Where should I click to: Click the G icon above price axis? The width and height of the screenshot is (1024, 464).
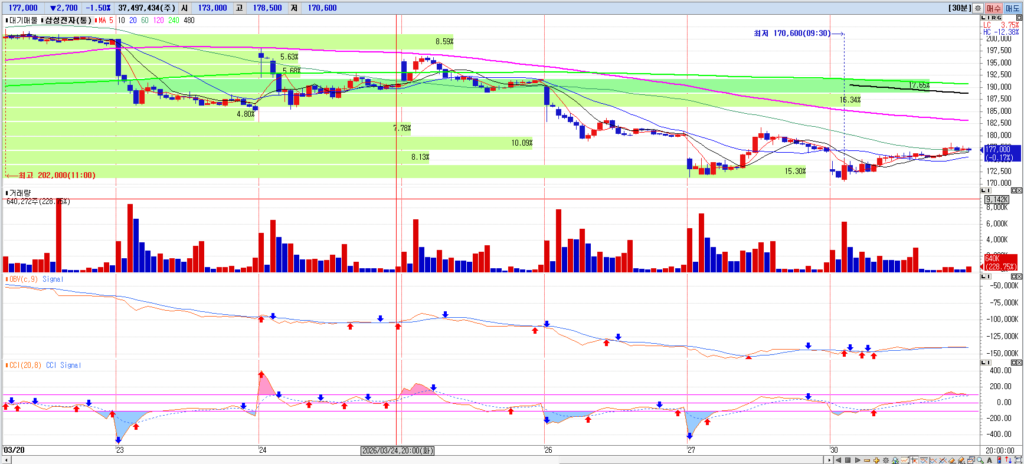(1000, 18)
